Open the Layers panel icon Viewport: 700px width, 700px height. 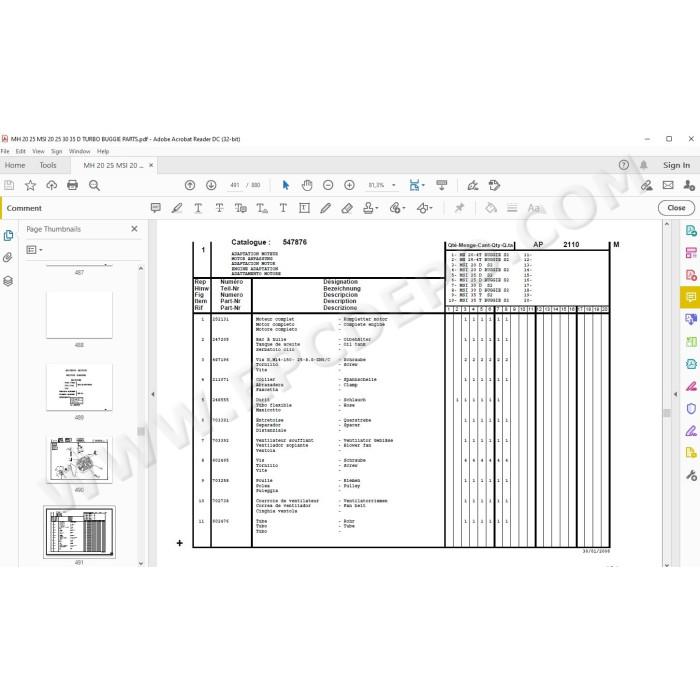pyautogui.click(x=8, y=281)
